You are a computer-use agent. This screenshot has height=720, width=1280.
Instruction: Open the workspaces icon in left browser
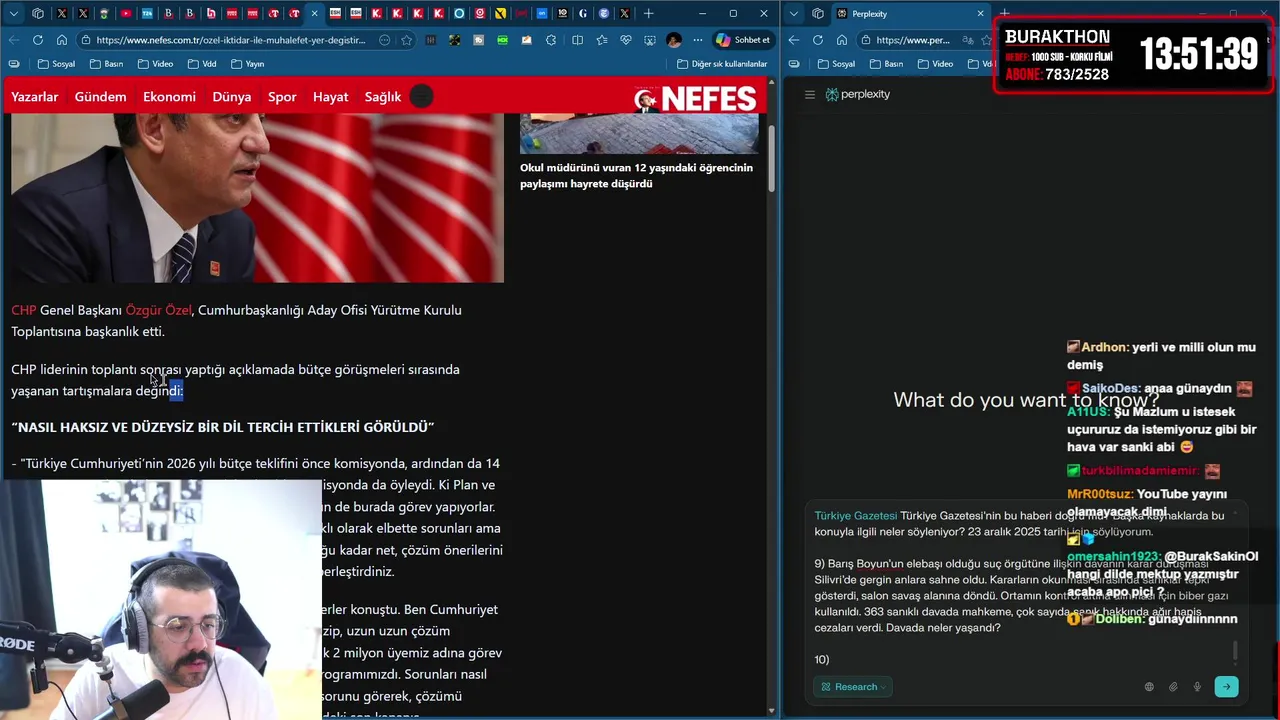(x=38, y=14)
